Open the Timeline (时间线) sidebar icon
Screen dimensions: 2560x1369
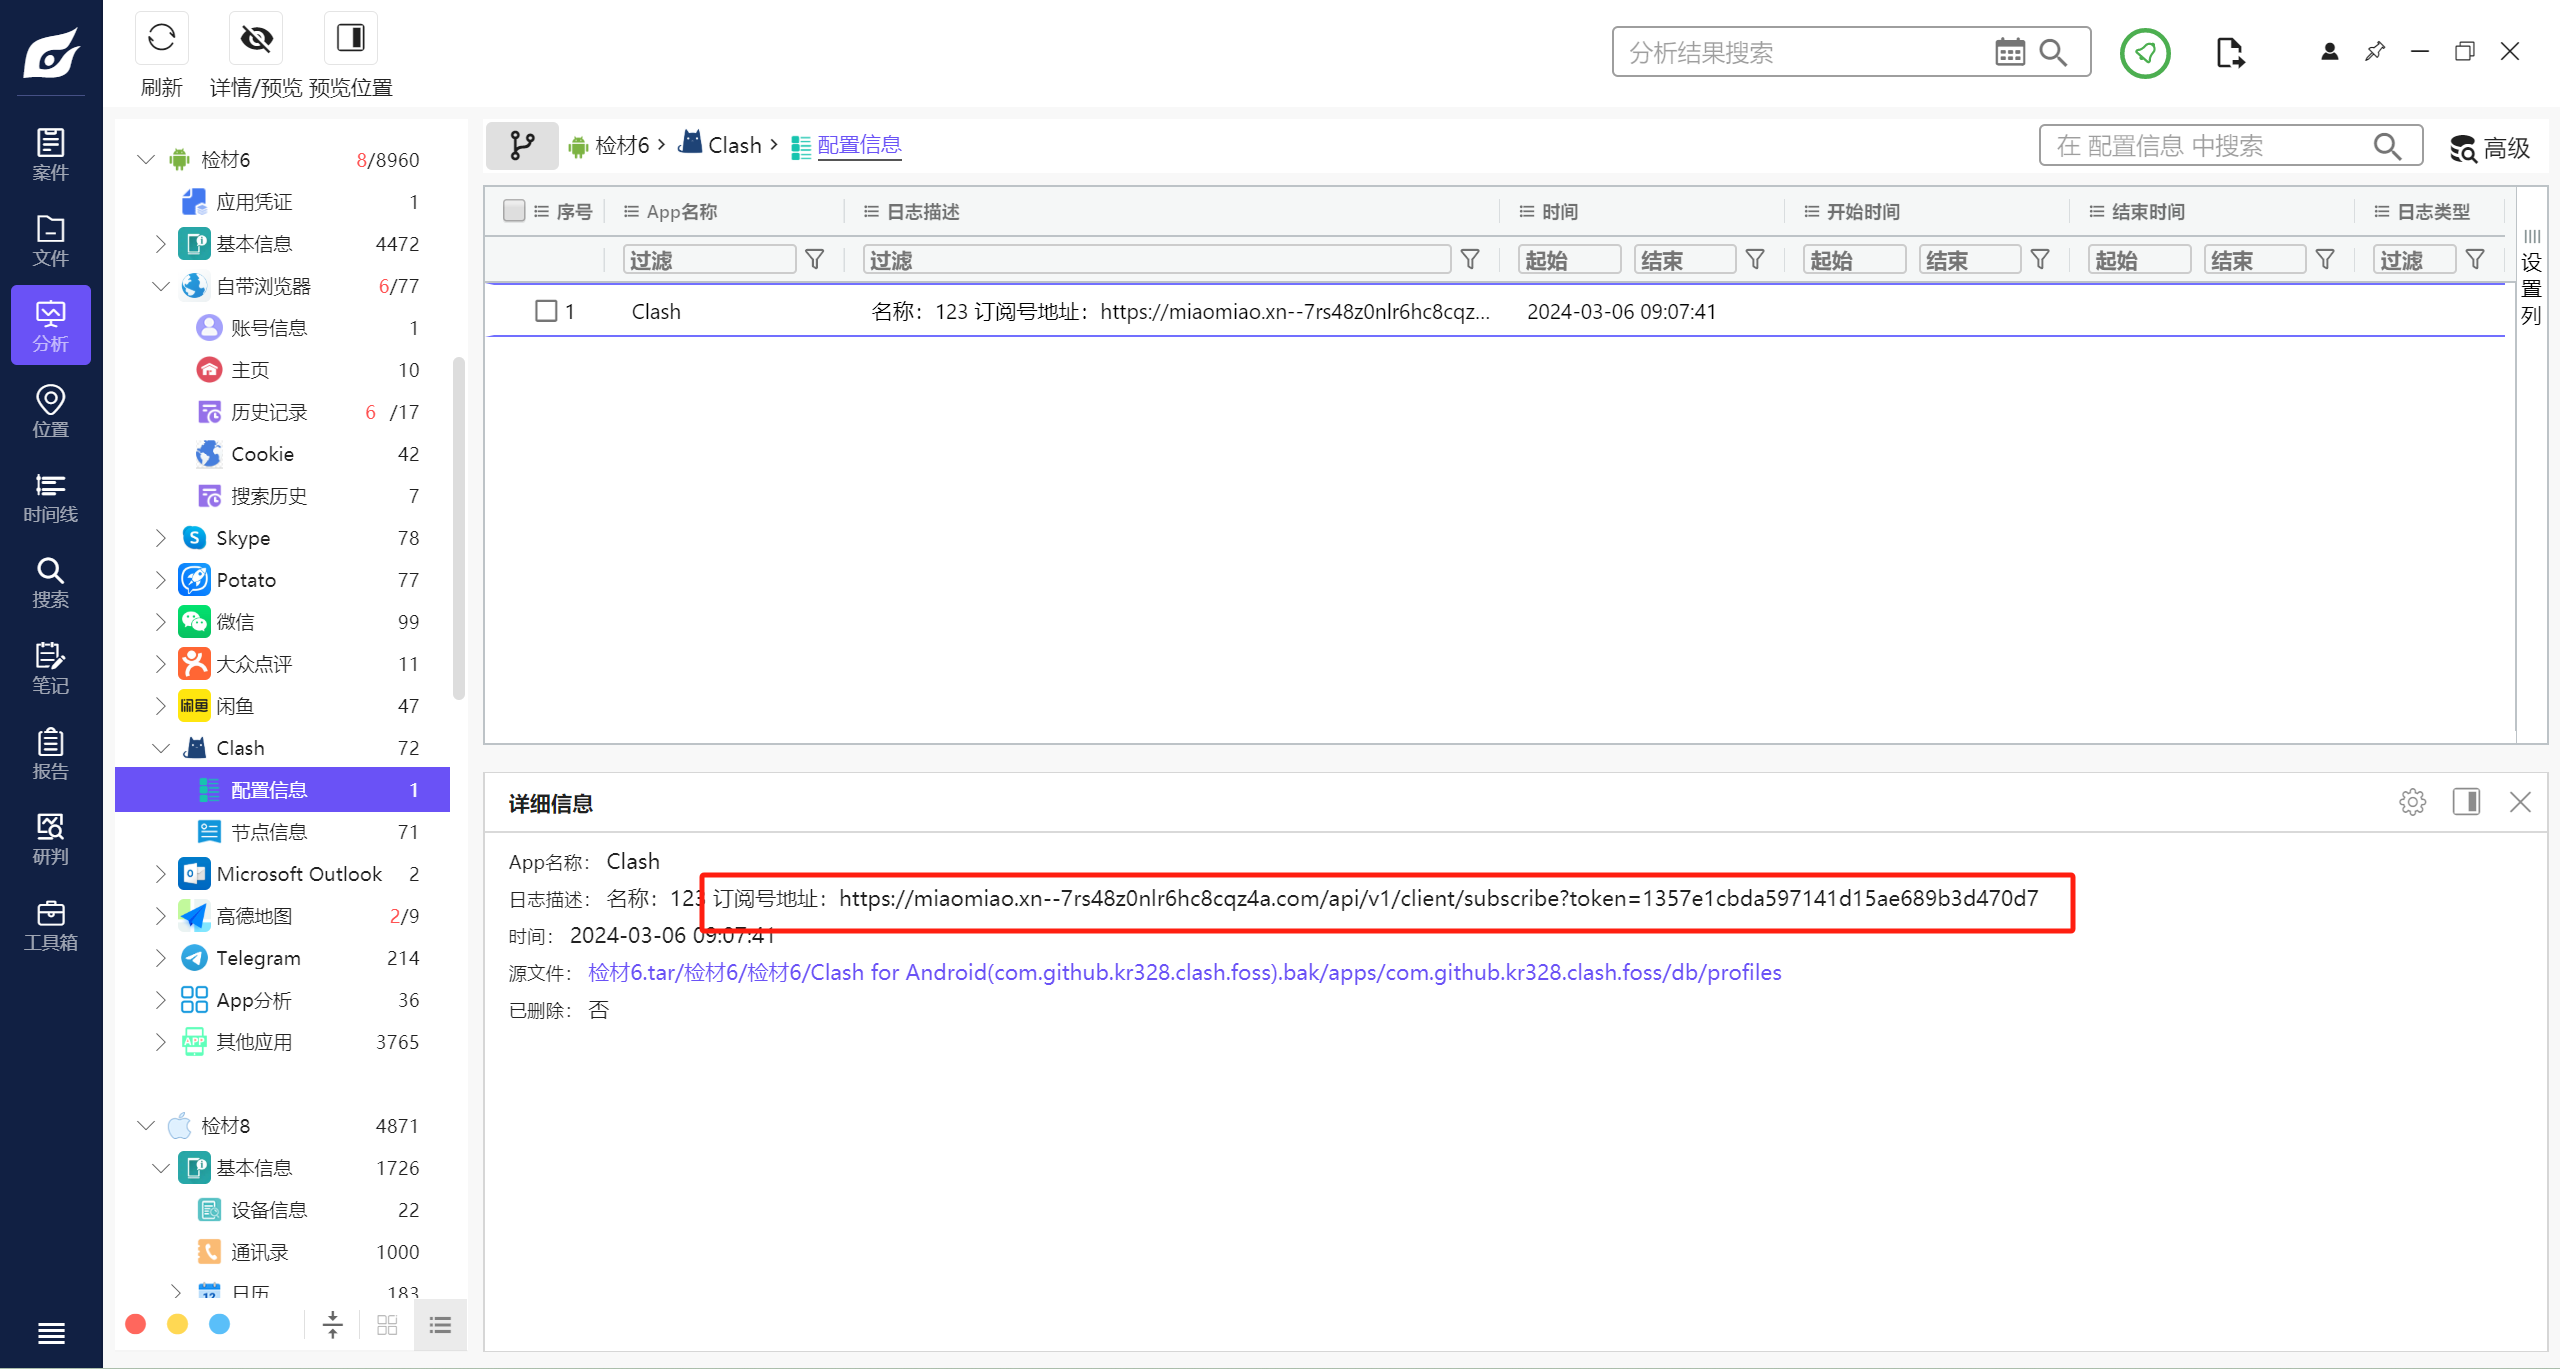pos(50,497)
